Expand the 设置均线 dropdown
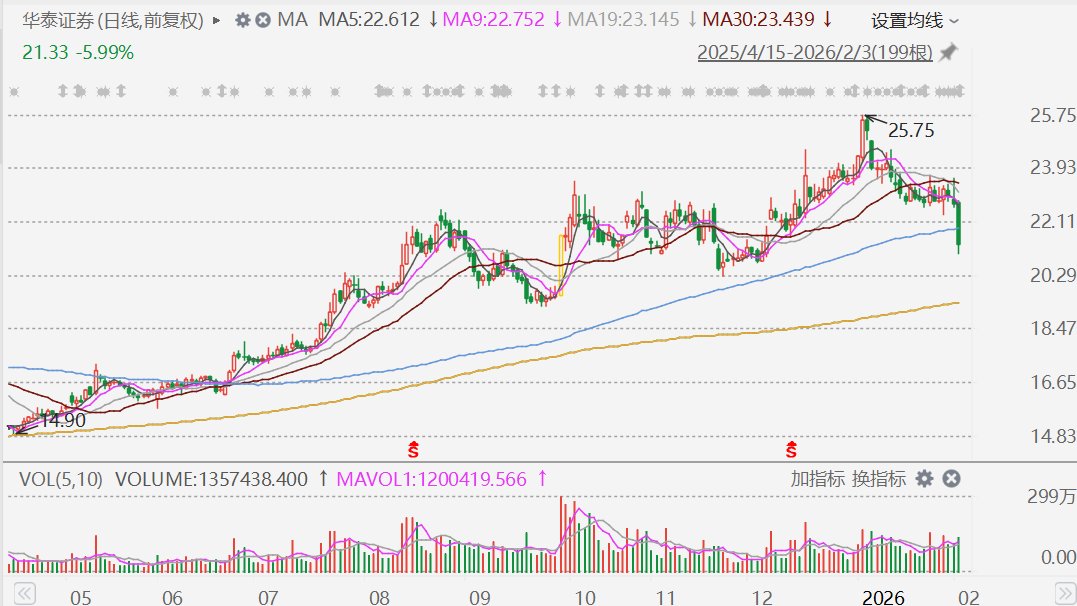1077x606 pixels. coord(914,21)
